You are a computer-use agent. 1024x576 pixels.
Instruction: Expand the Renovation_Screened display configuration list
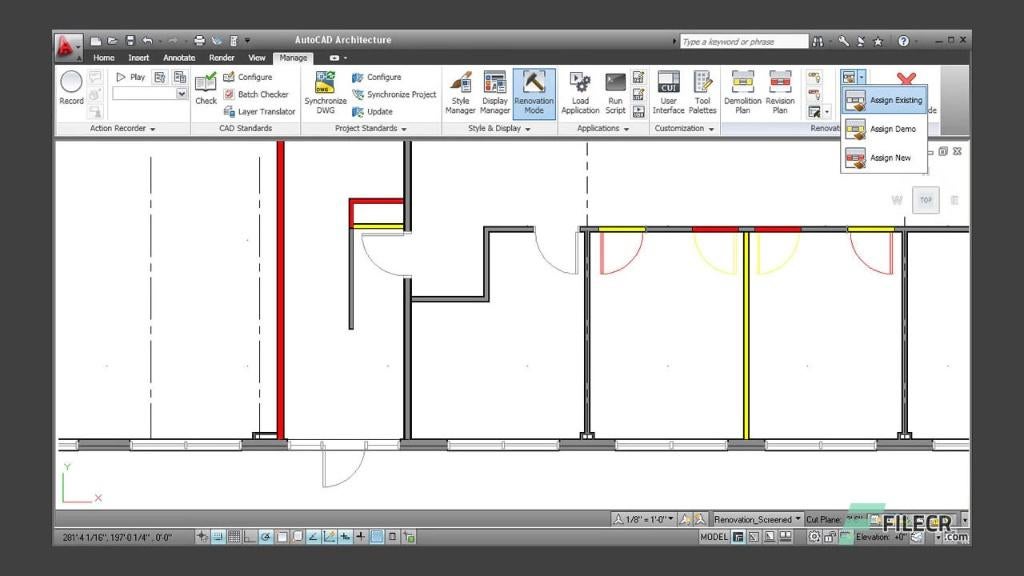(x=796, y=519)
